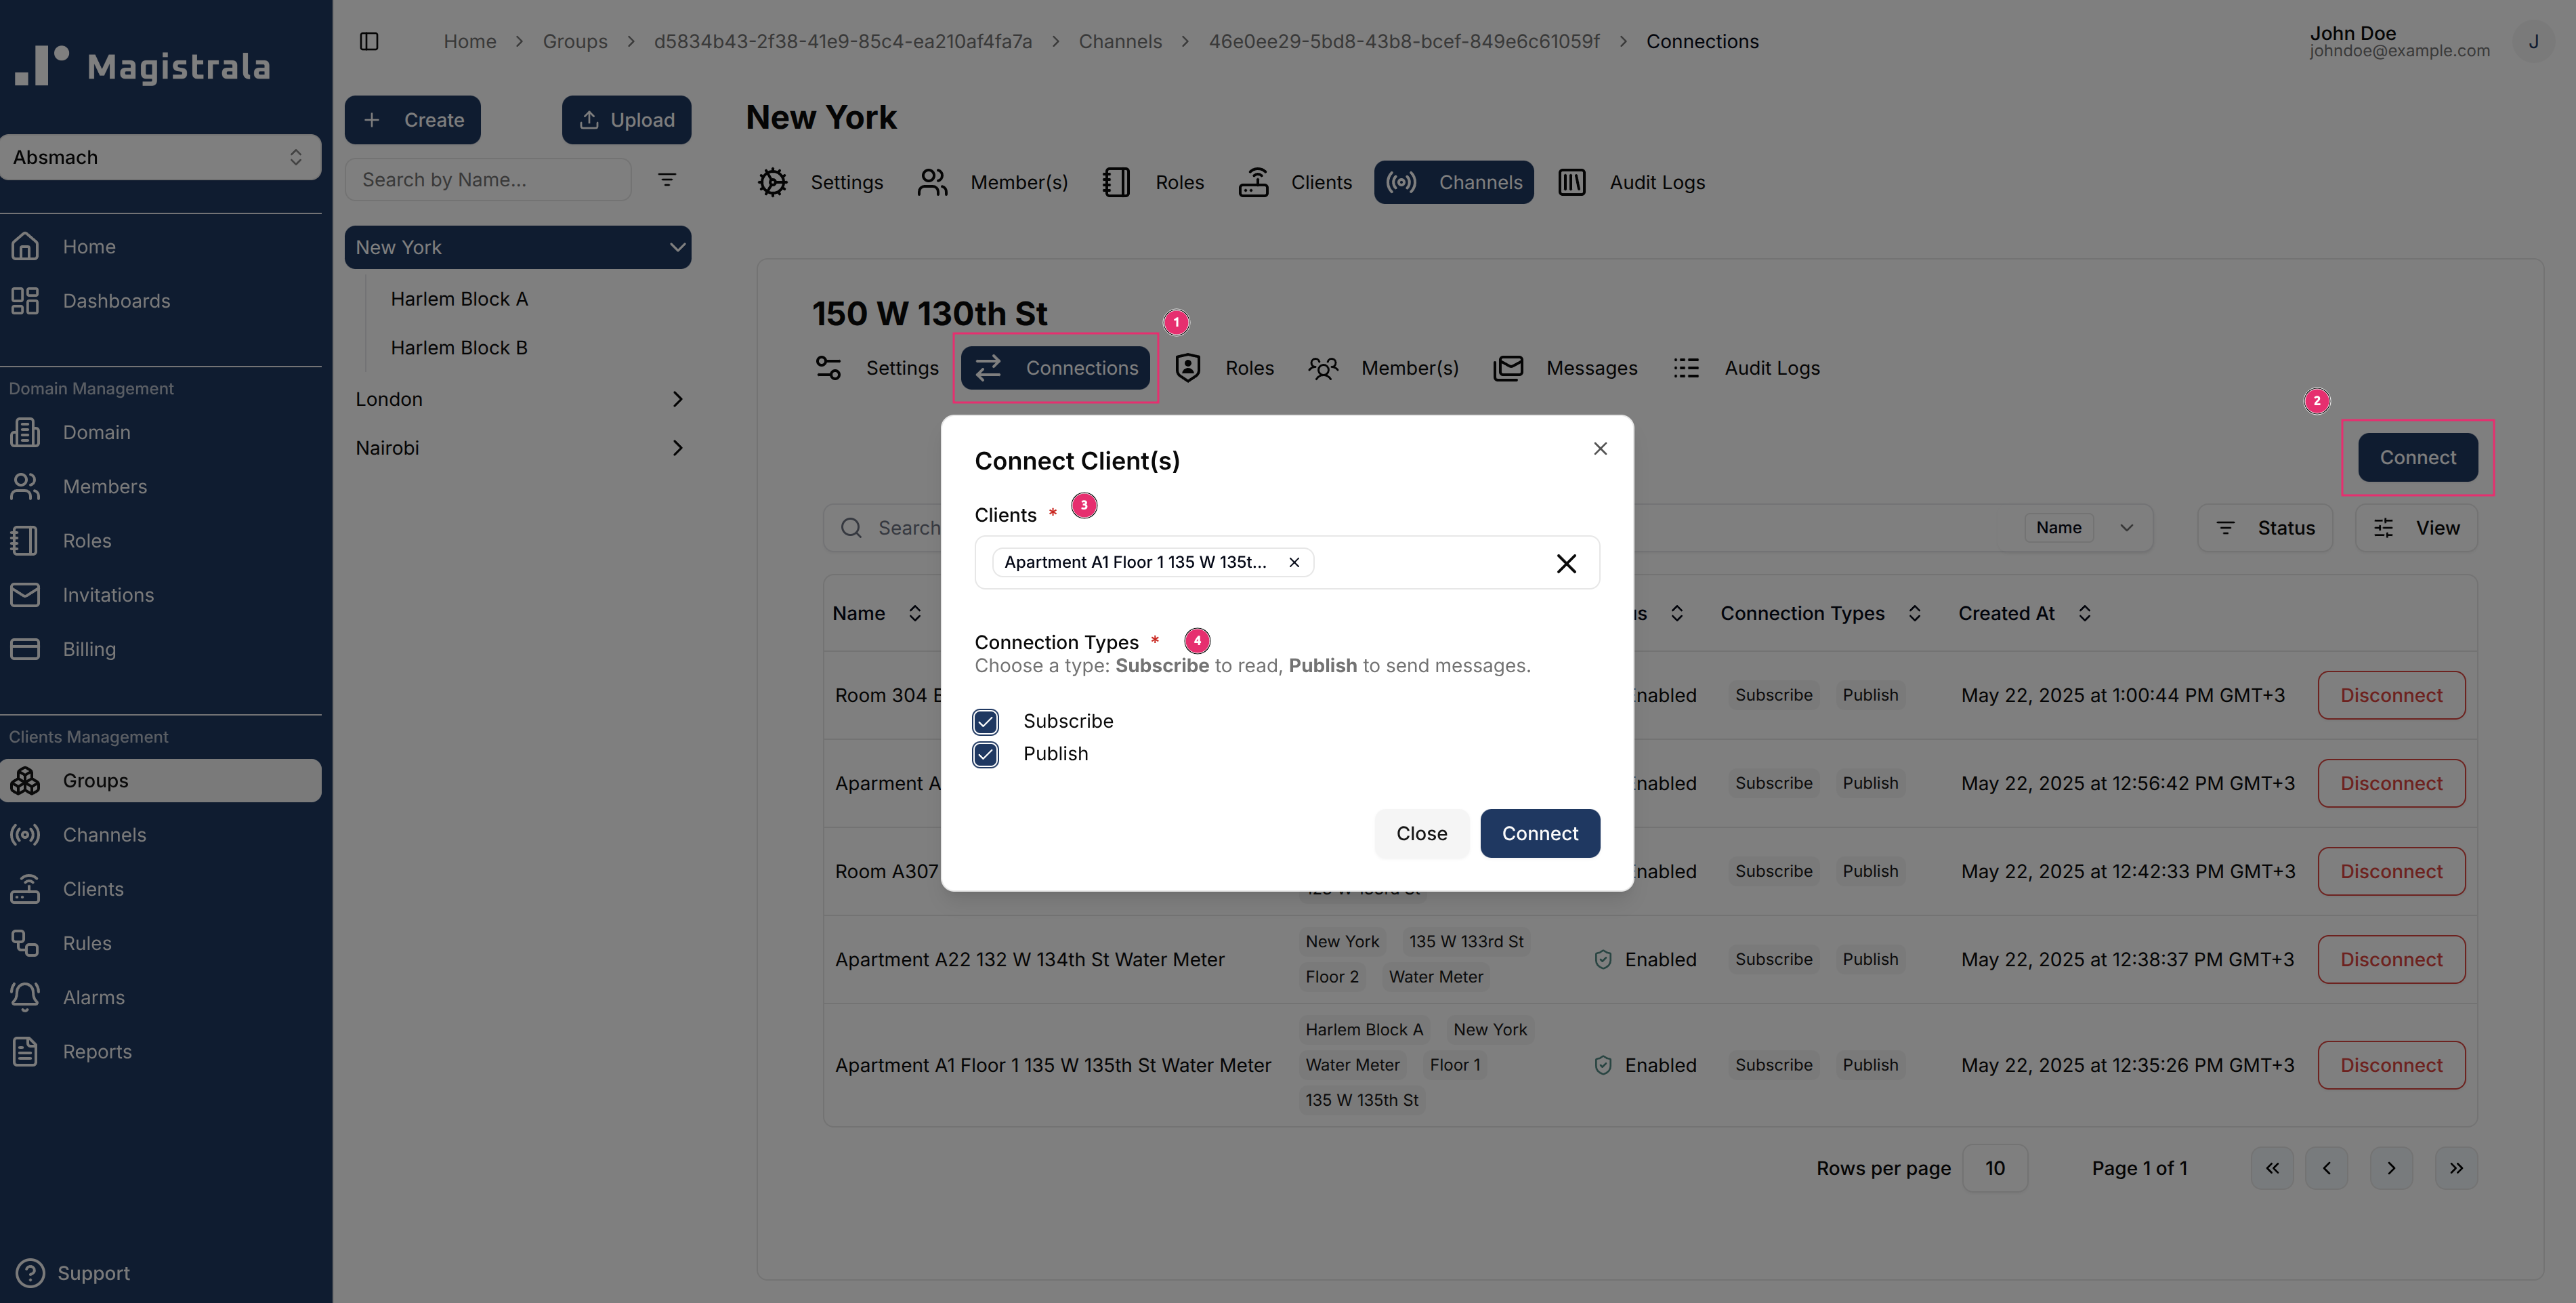The image size is (2576, 1303).
Task: Open the Home sidebar icon
Action: [25, 246]
